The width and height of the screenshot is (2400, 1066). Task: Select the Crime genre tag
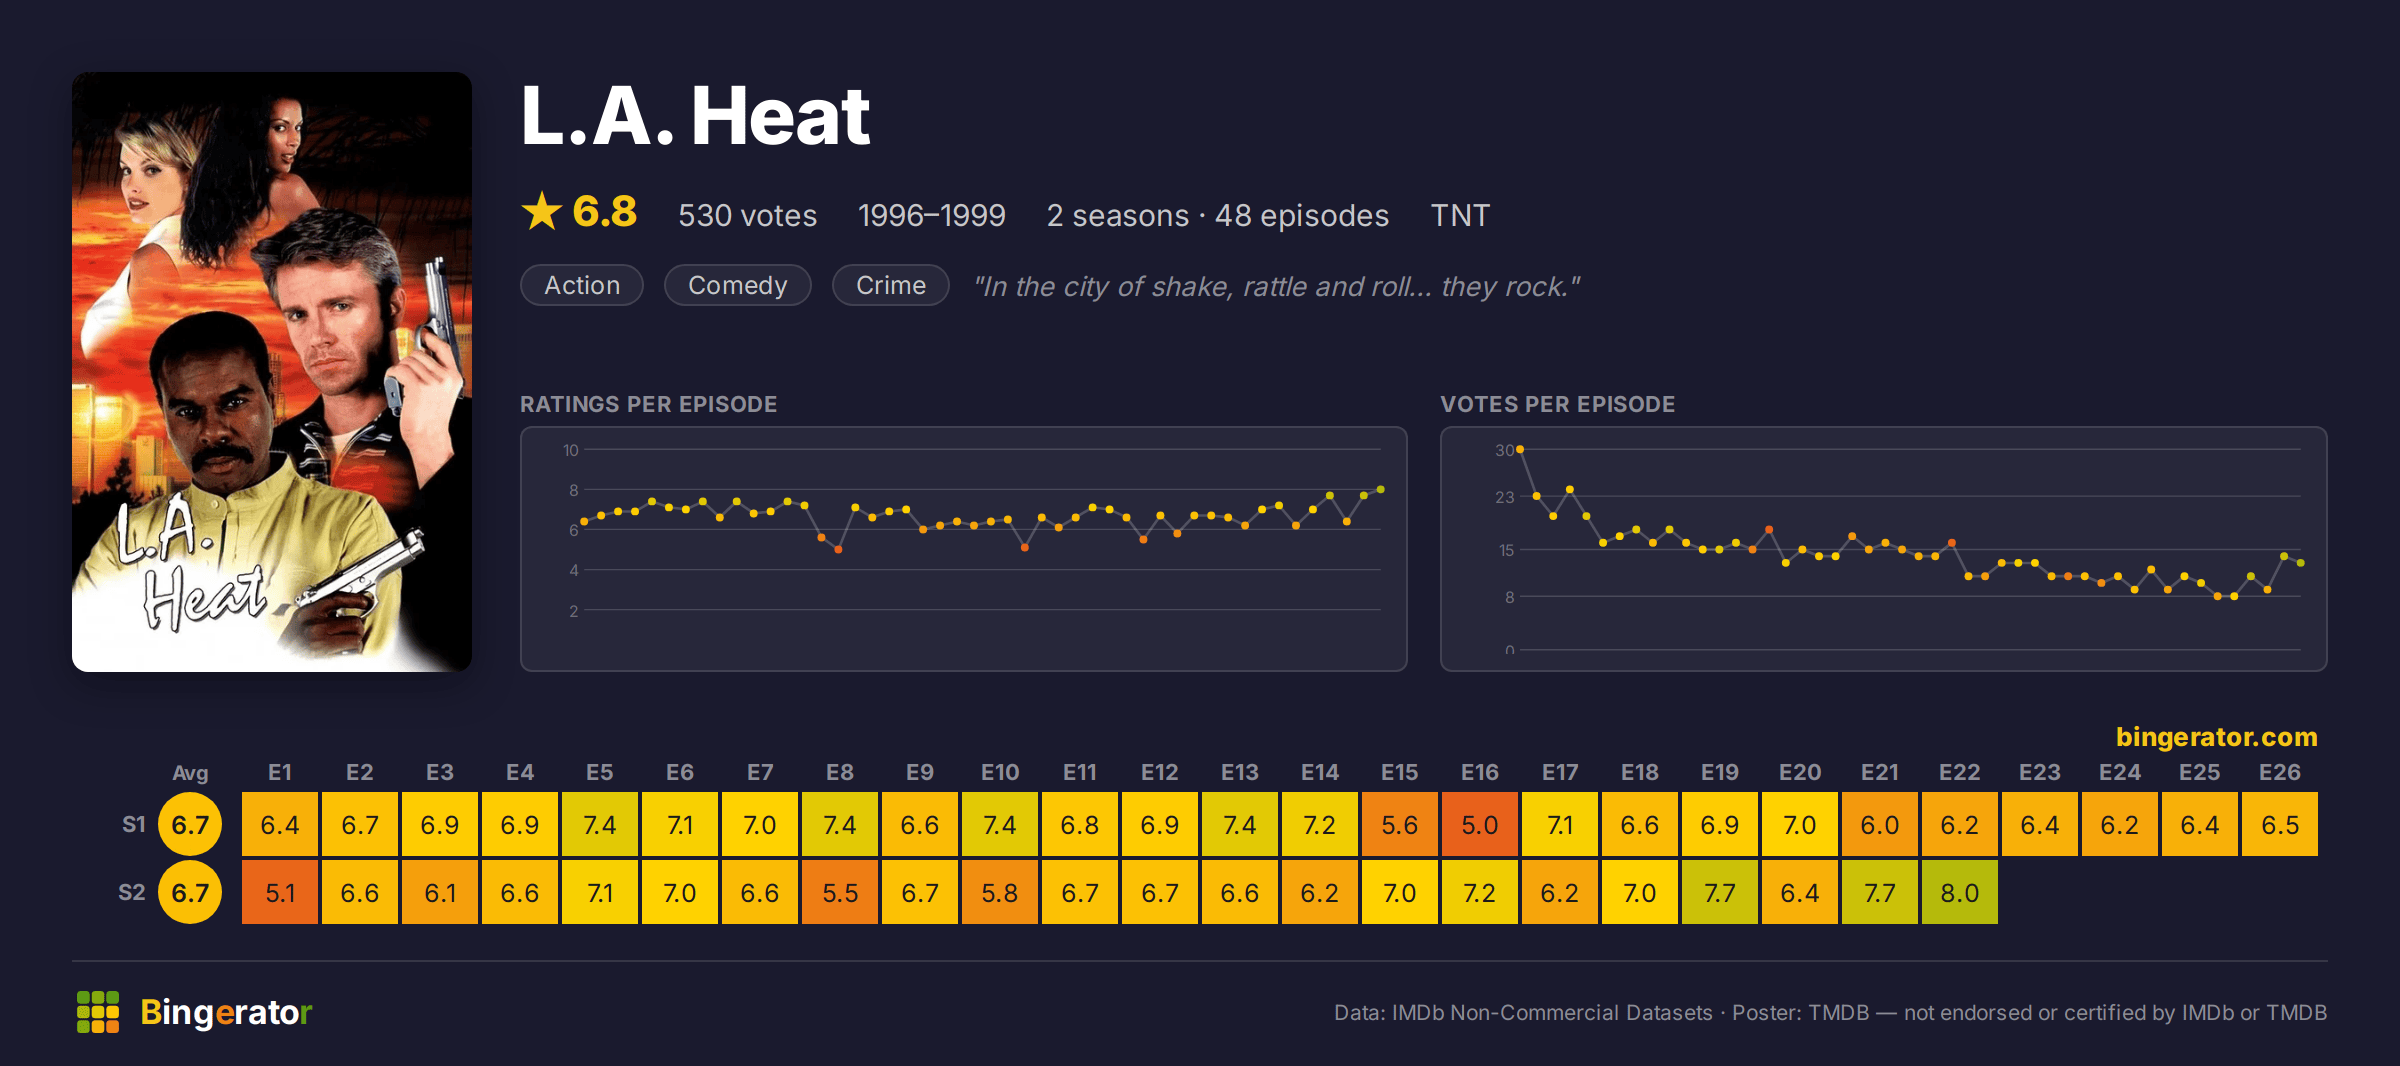pyautogui.click(x=891, y=285)
